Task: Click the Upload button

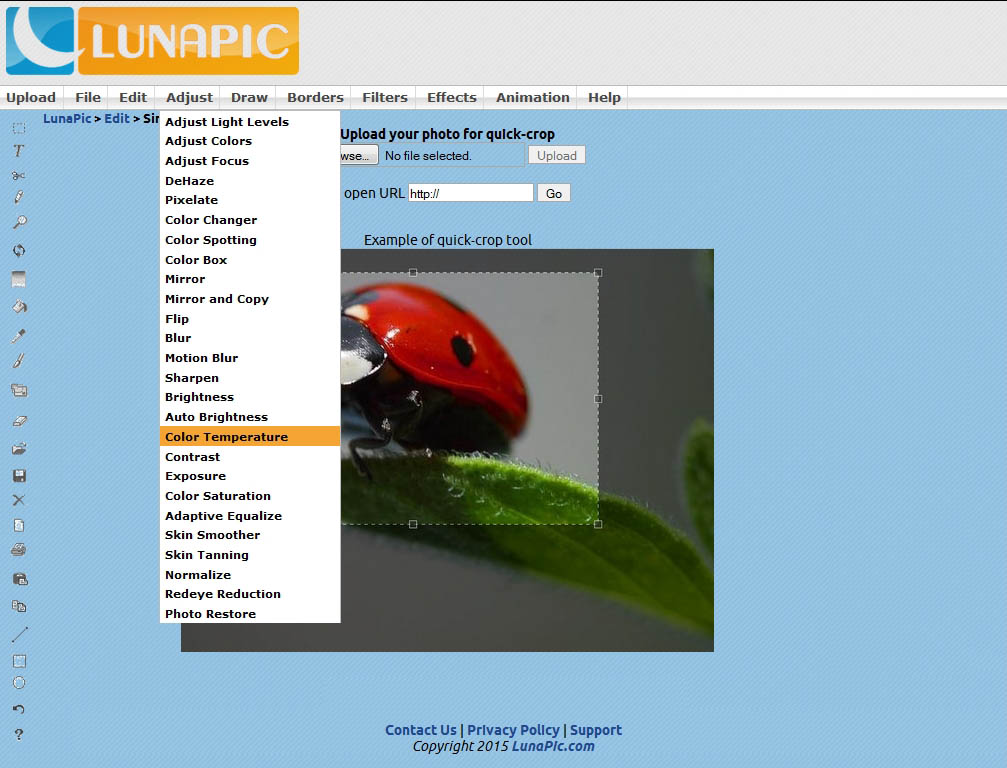Action: pos(556,155)
